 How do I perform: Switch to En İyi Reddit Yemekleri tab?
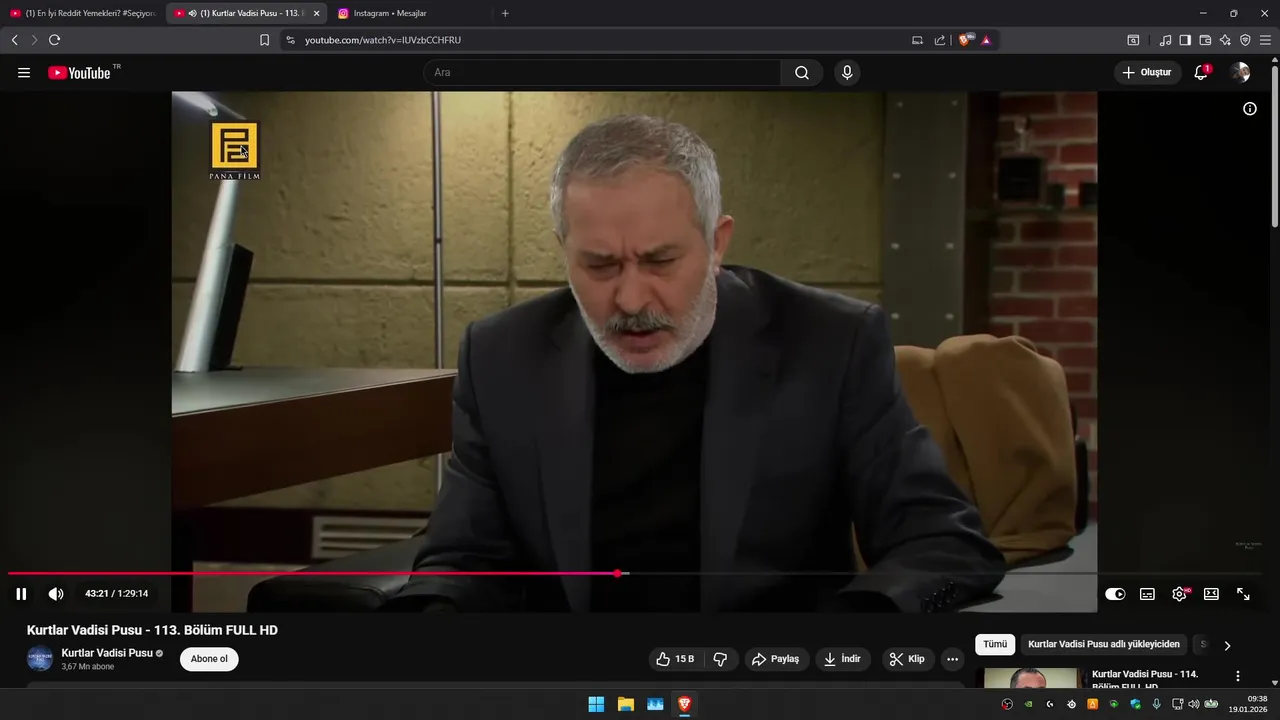point(82,13)
